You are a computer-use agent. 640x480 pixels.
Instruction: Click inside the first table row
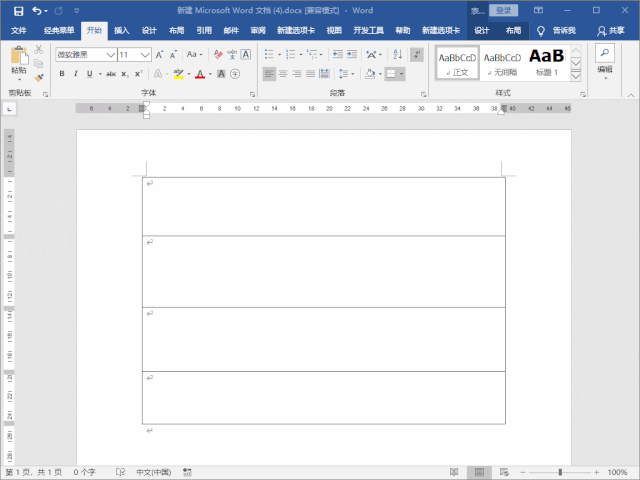324,207
